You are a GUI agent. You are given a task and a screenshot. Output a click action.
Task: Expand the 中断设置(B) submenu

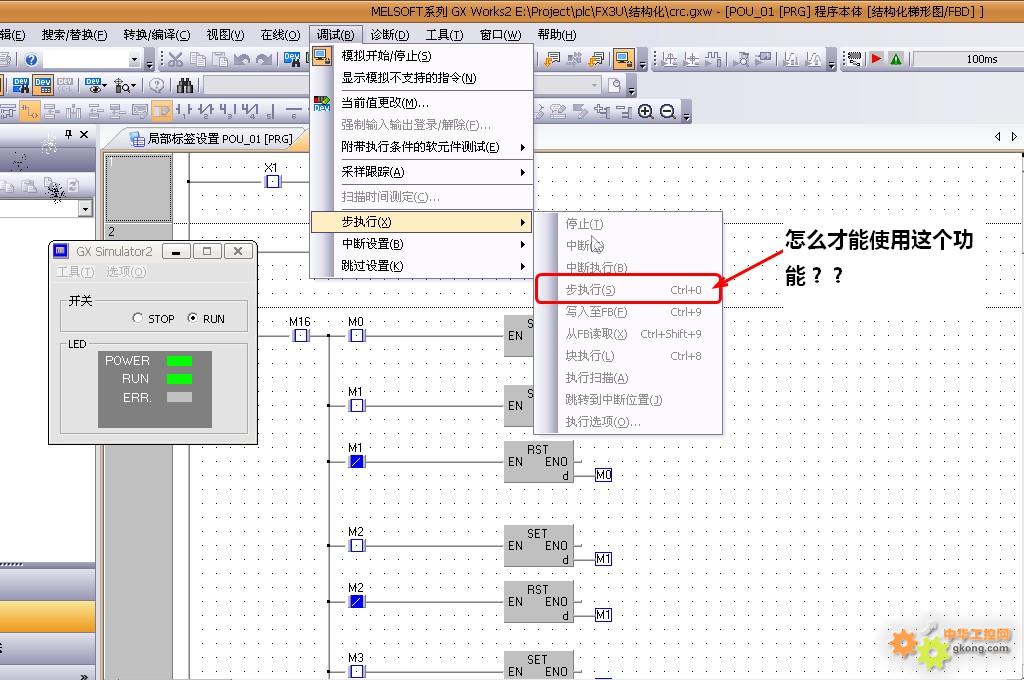421,244
